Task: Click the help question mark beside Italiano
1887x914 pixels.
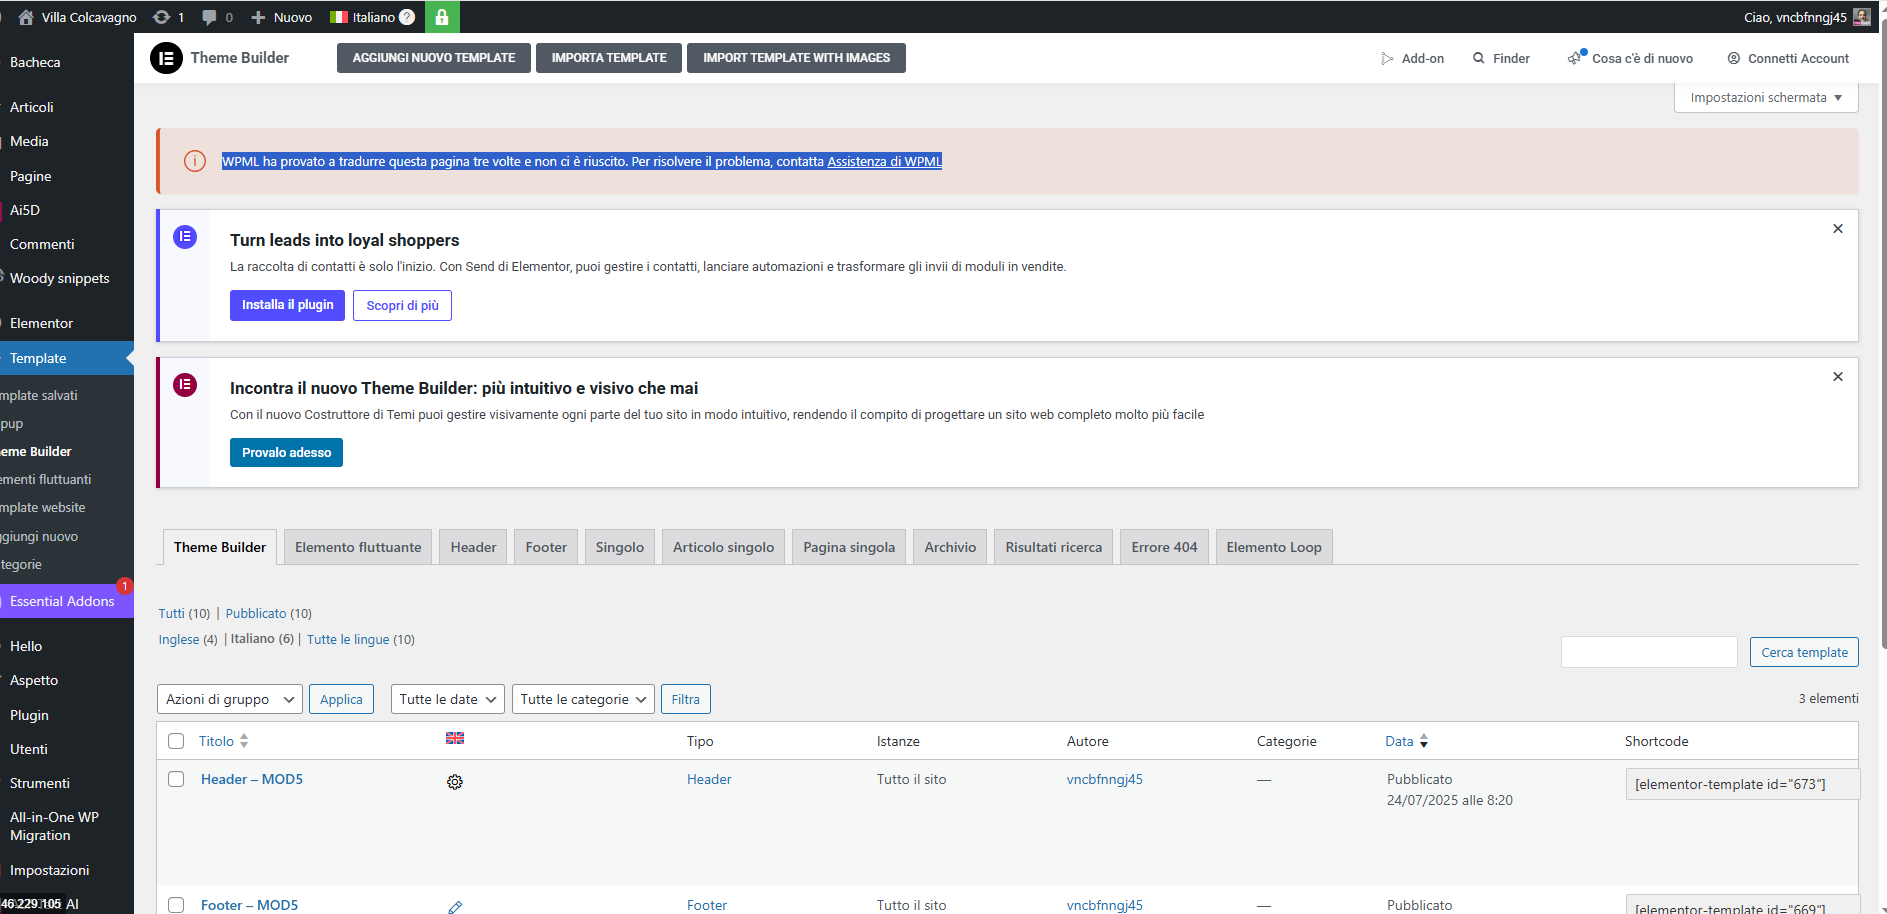Action: [407, 17]
